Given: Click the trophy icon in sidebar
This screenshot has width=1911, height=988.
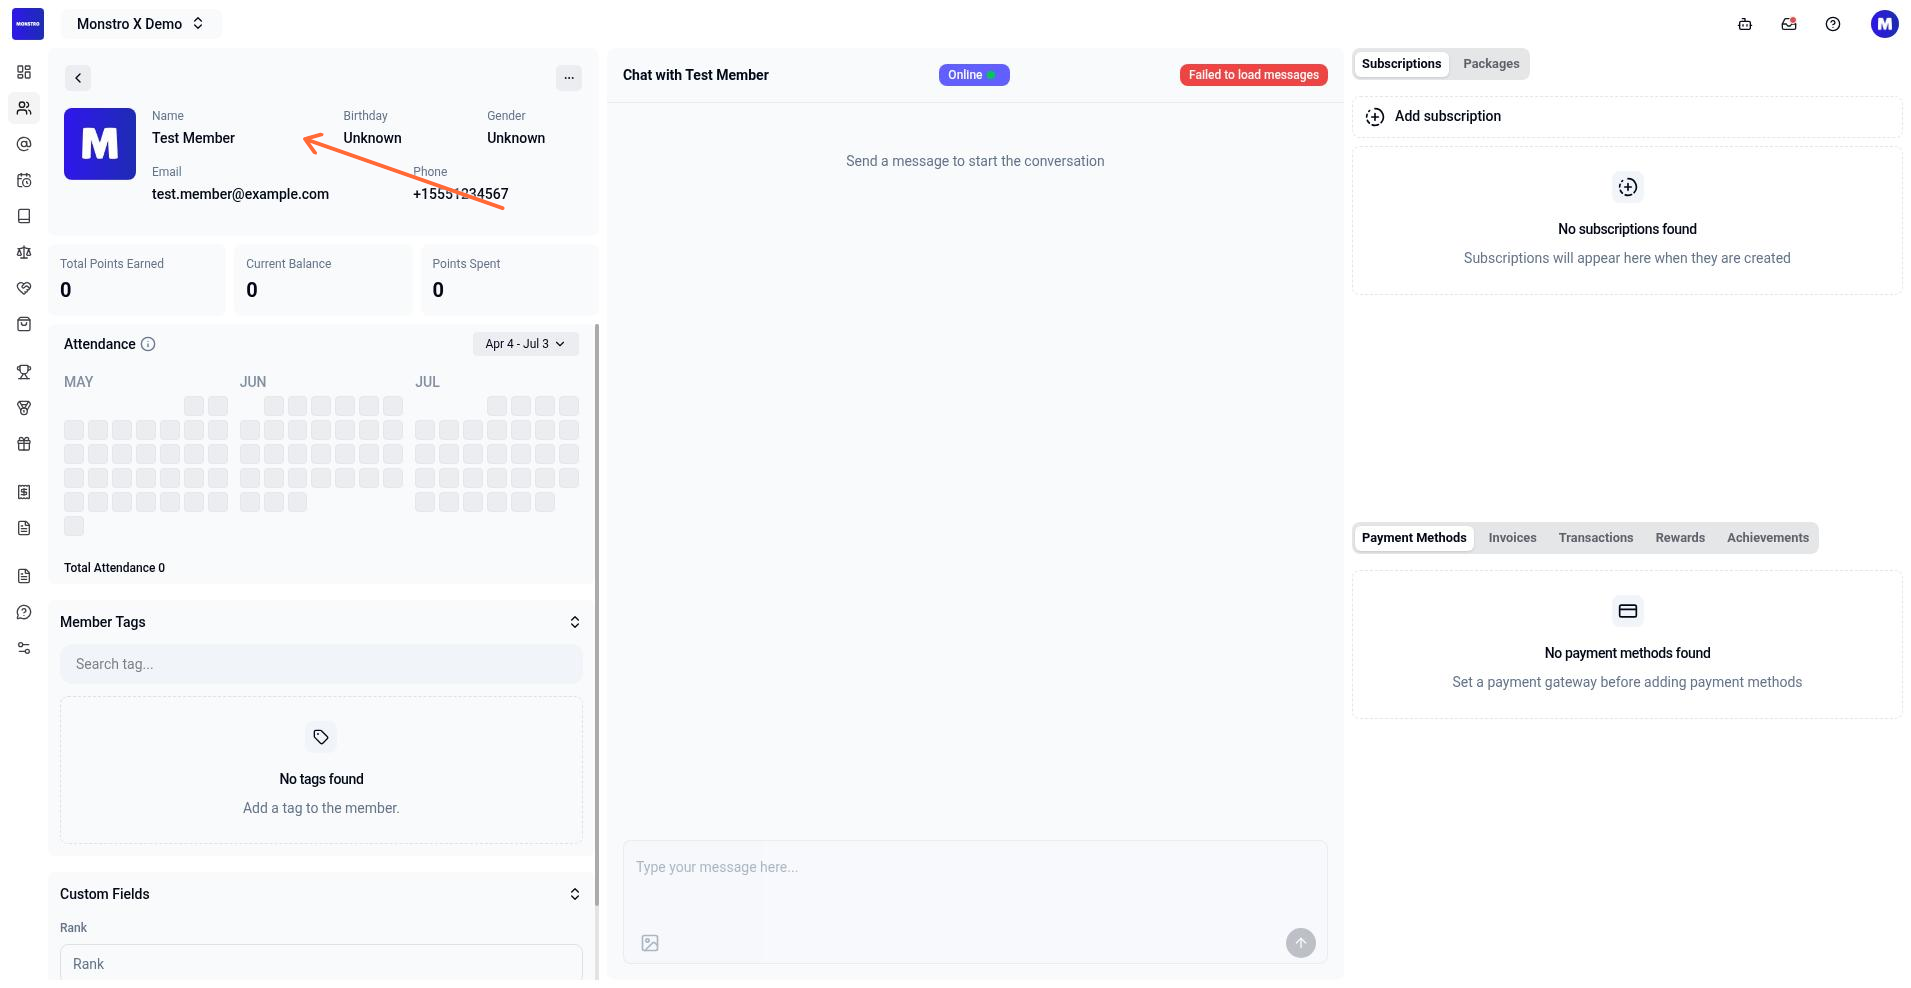Looking at the screenshot, I should (x=24, y=372).
